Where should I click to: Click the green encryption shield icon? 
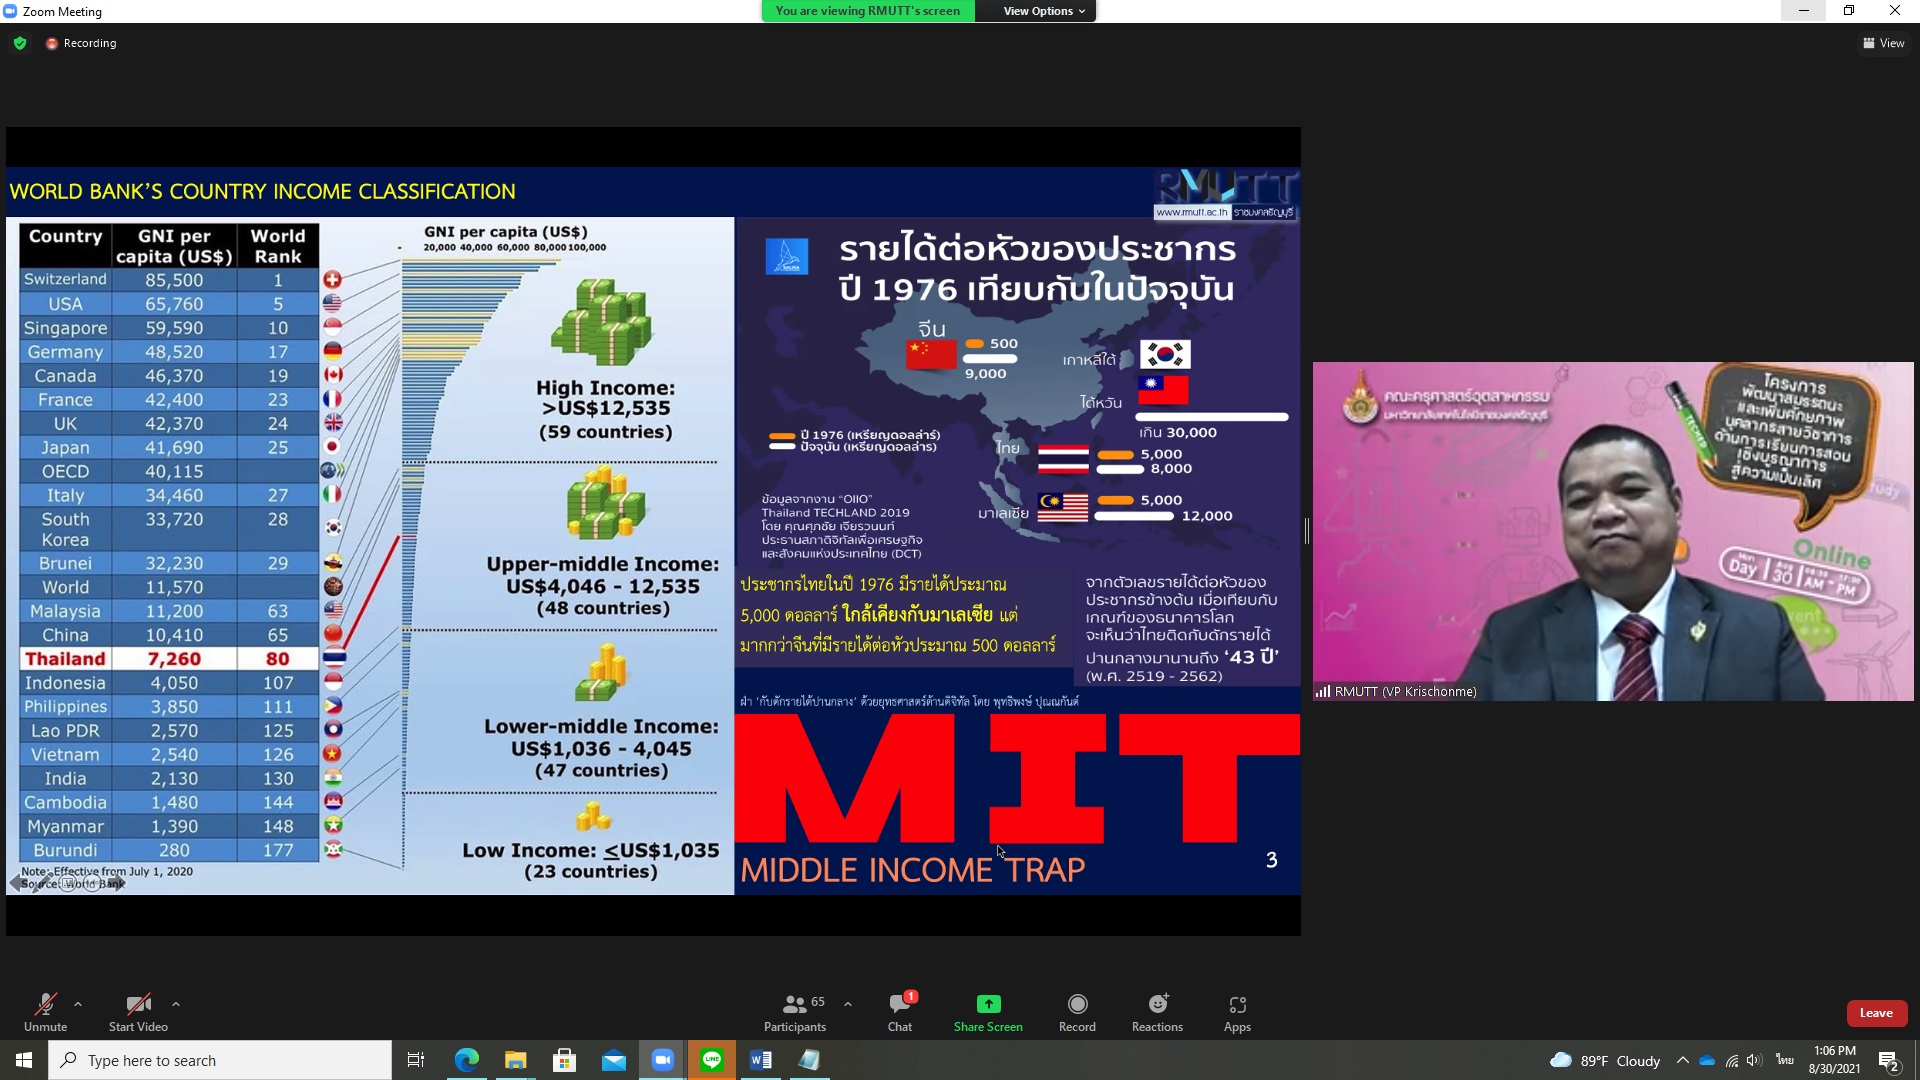20,43
